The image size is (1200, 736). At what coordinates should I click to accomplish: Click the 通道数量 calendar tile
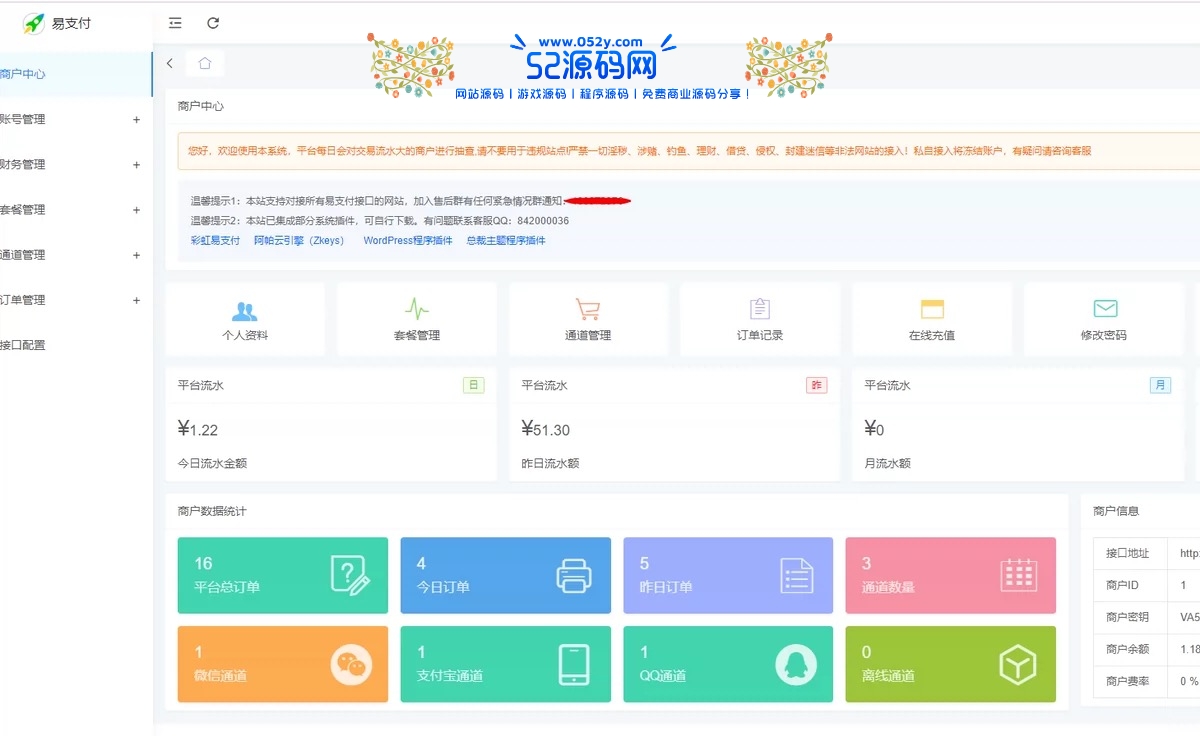[x=951, y=575]
